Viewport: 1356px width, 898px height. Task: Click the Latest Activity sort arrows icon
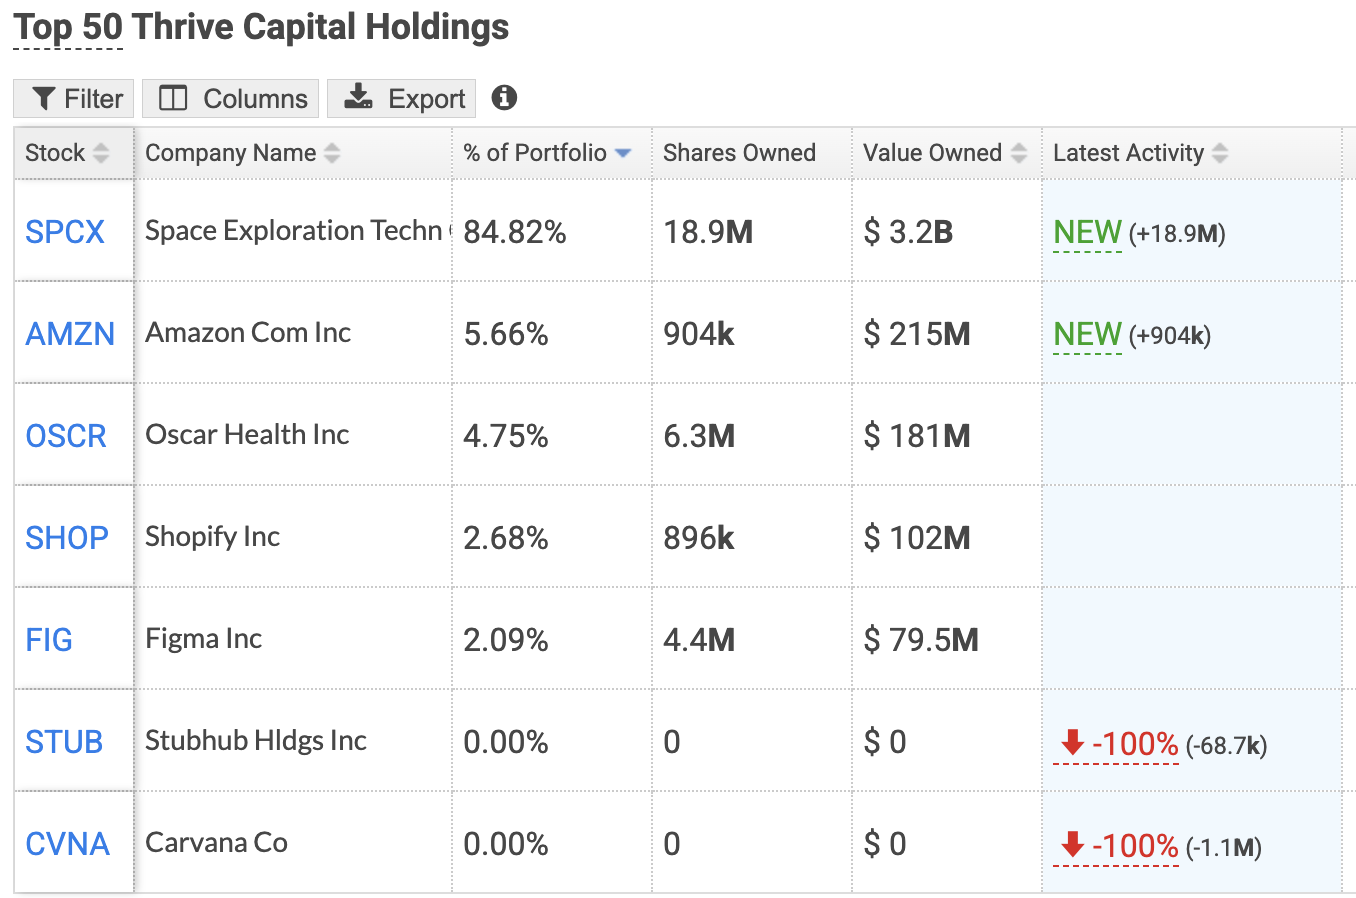pyautogui.click(x=1220, y=153)
